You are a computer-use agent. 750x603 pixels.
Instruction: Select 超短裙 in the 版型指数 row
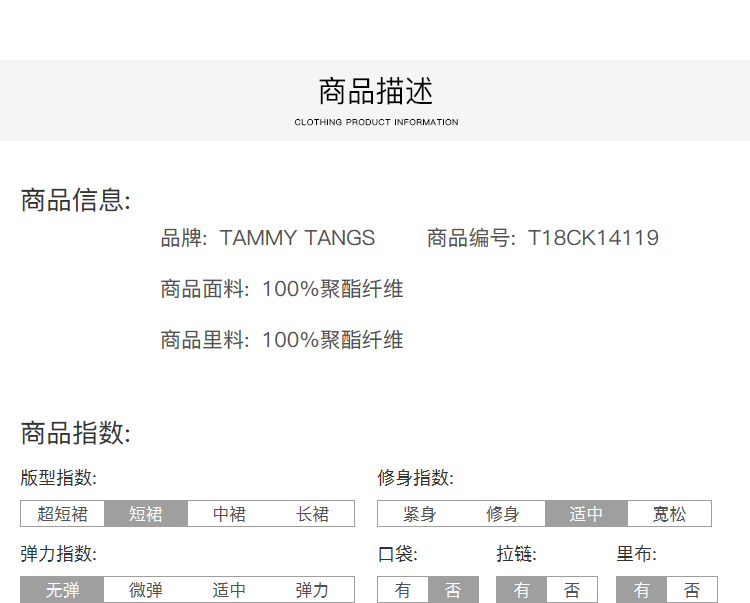click(62, 514)
